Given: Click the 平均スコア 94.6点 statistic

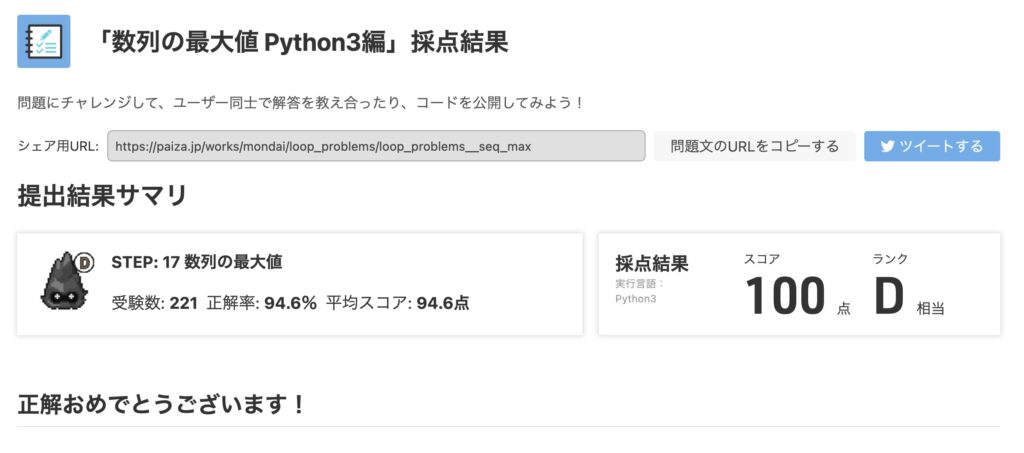Looking at the screenshot, I should click(x=398, y=303).
